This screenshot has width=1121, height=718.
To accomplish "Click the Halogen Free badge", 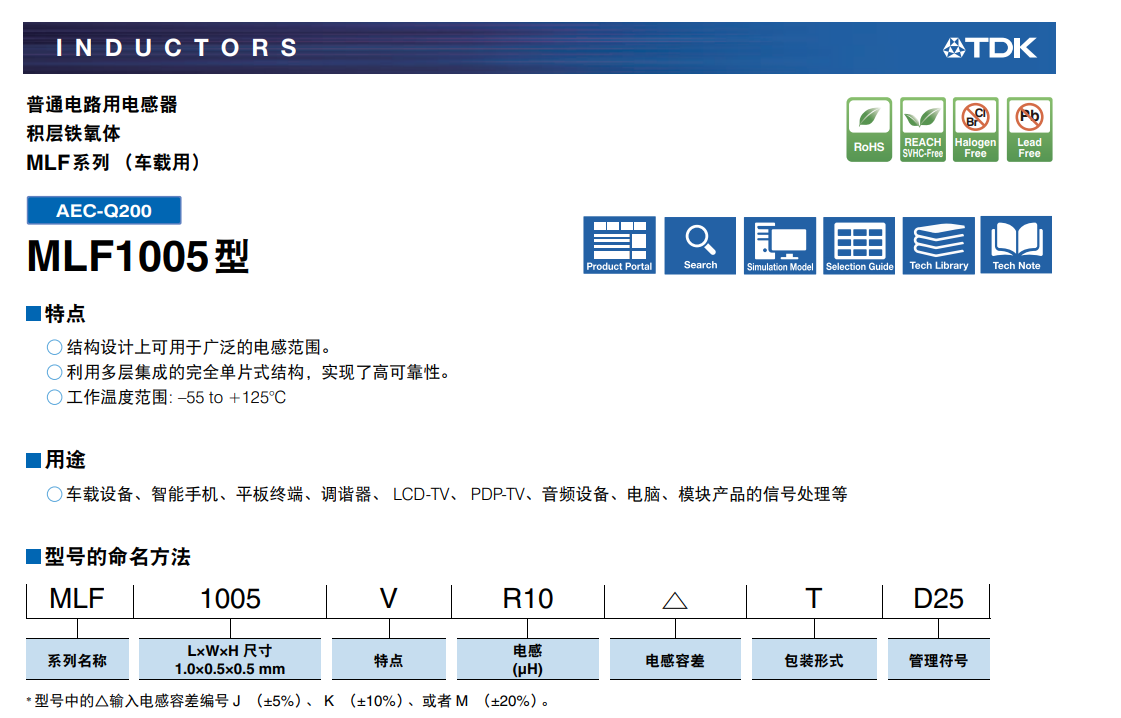I will (976, 129).
